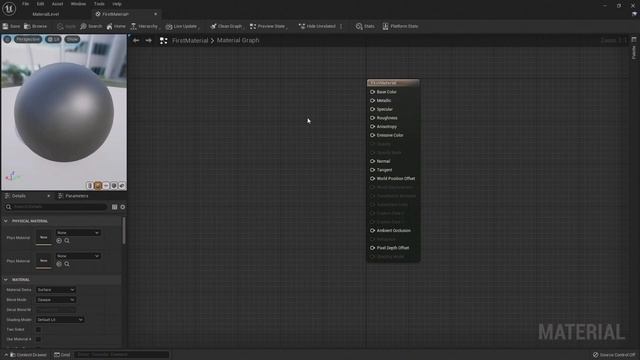Click the Emissive Color input pin

coord(372,135)
